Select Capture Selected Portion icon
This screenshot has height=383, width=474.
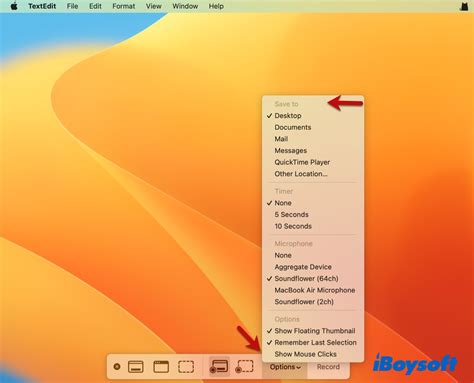(x=186, y=367)
